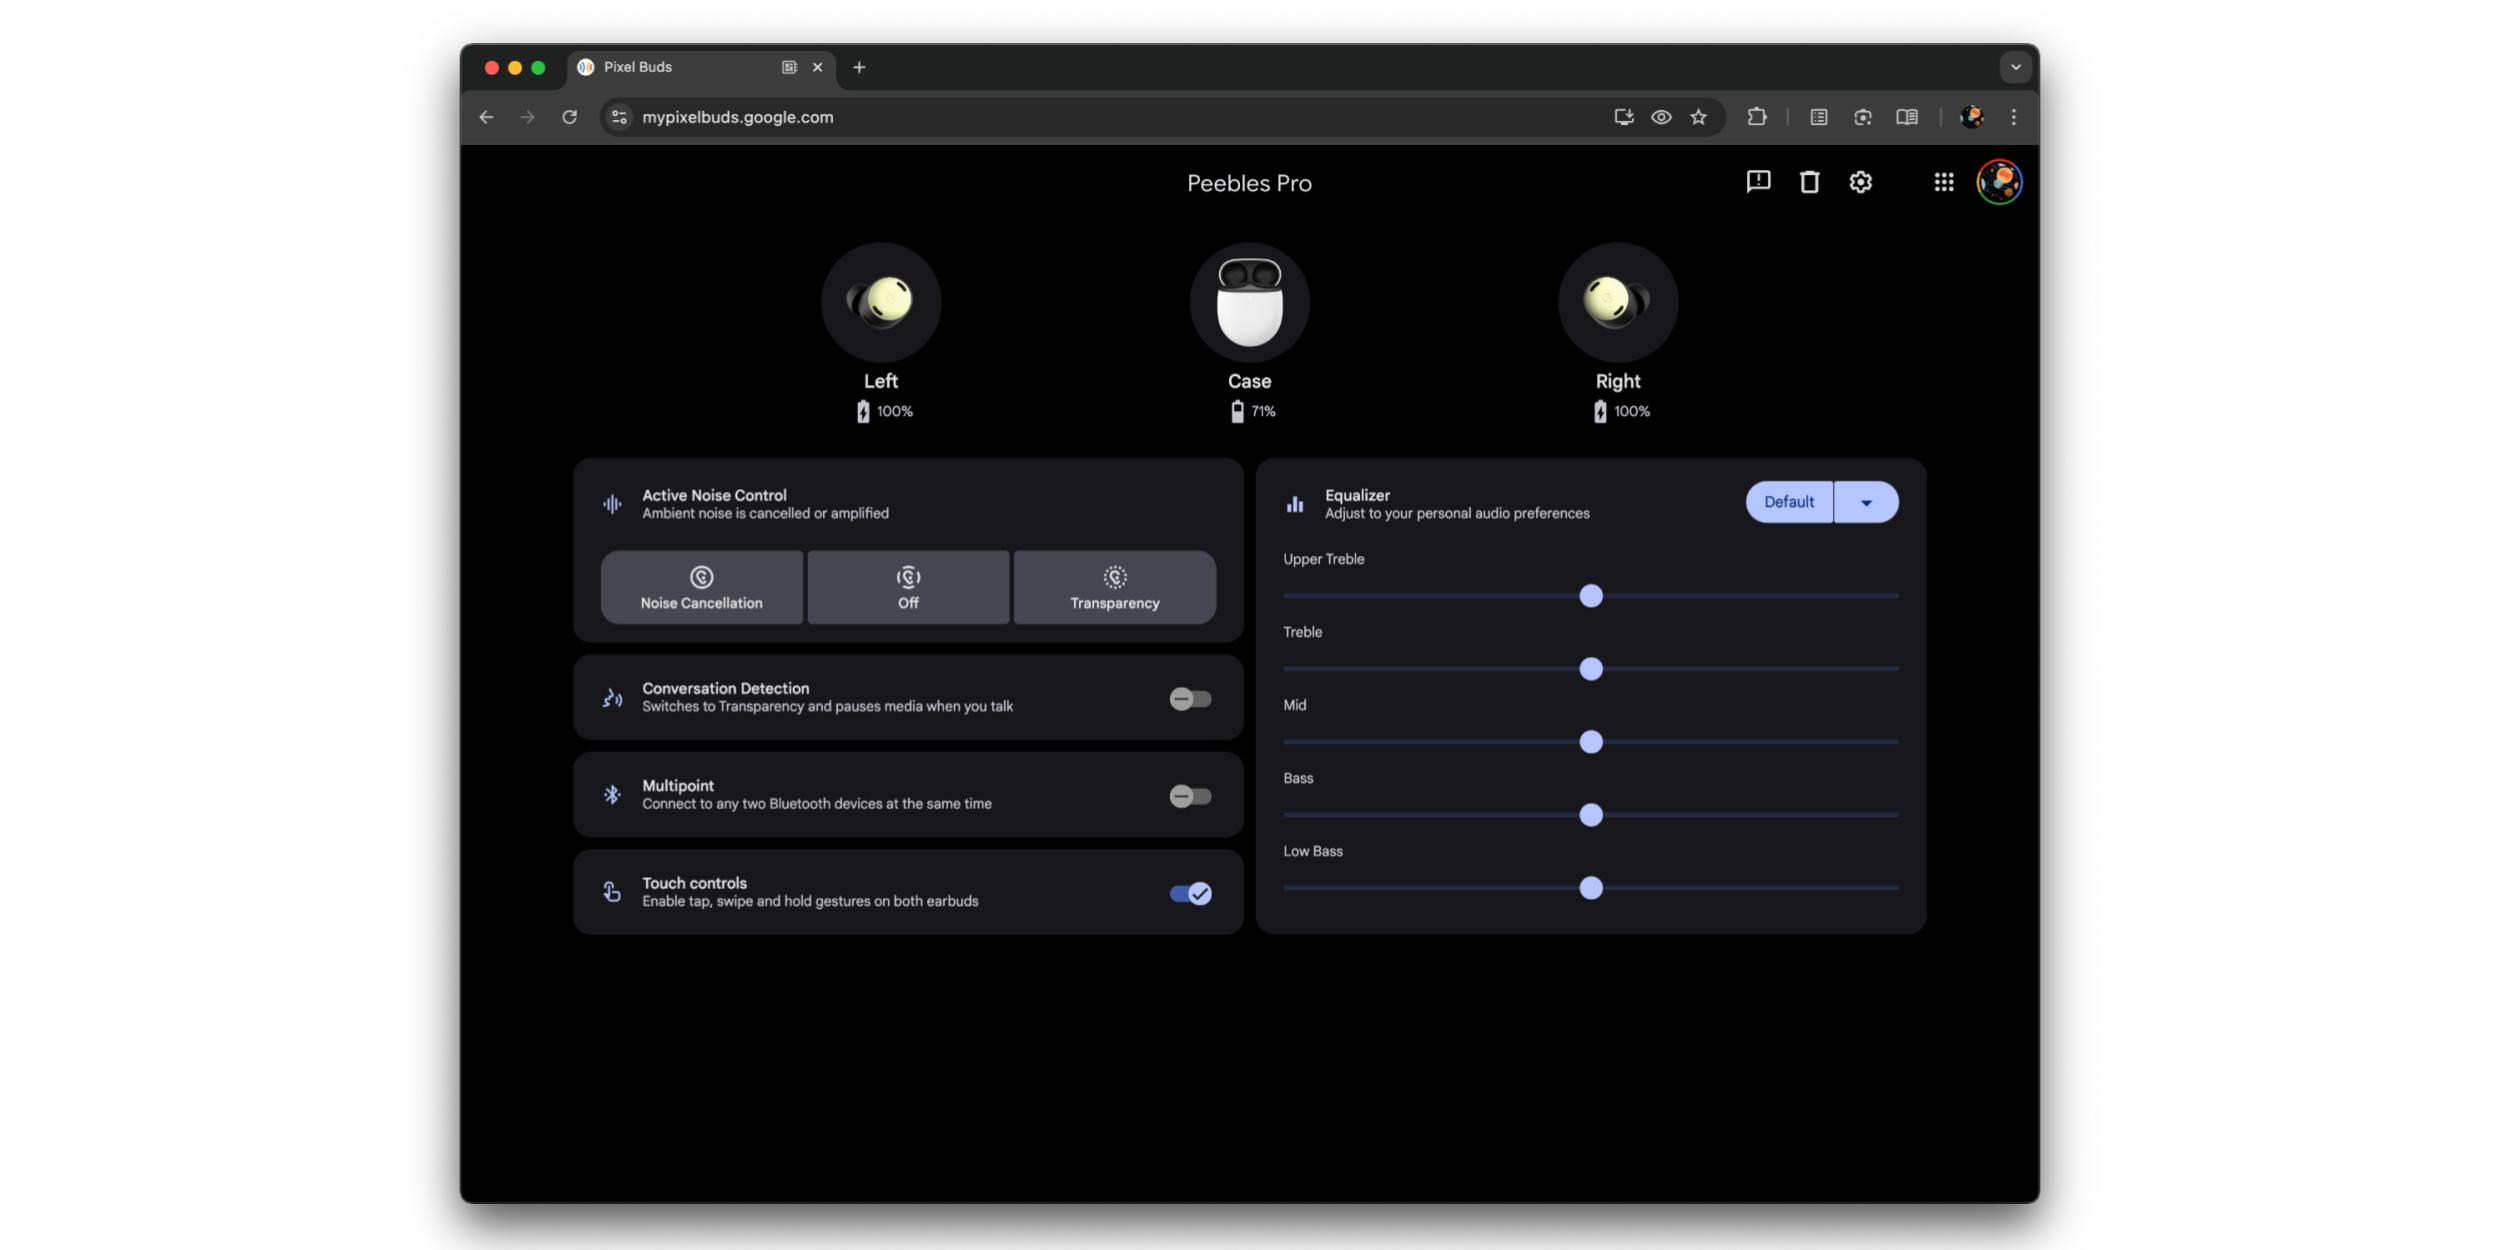The width and height of the screenshot is (2500, 1250).
Task: Bookmark this page with the star icon
Action: tap(1698, 117)
